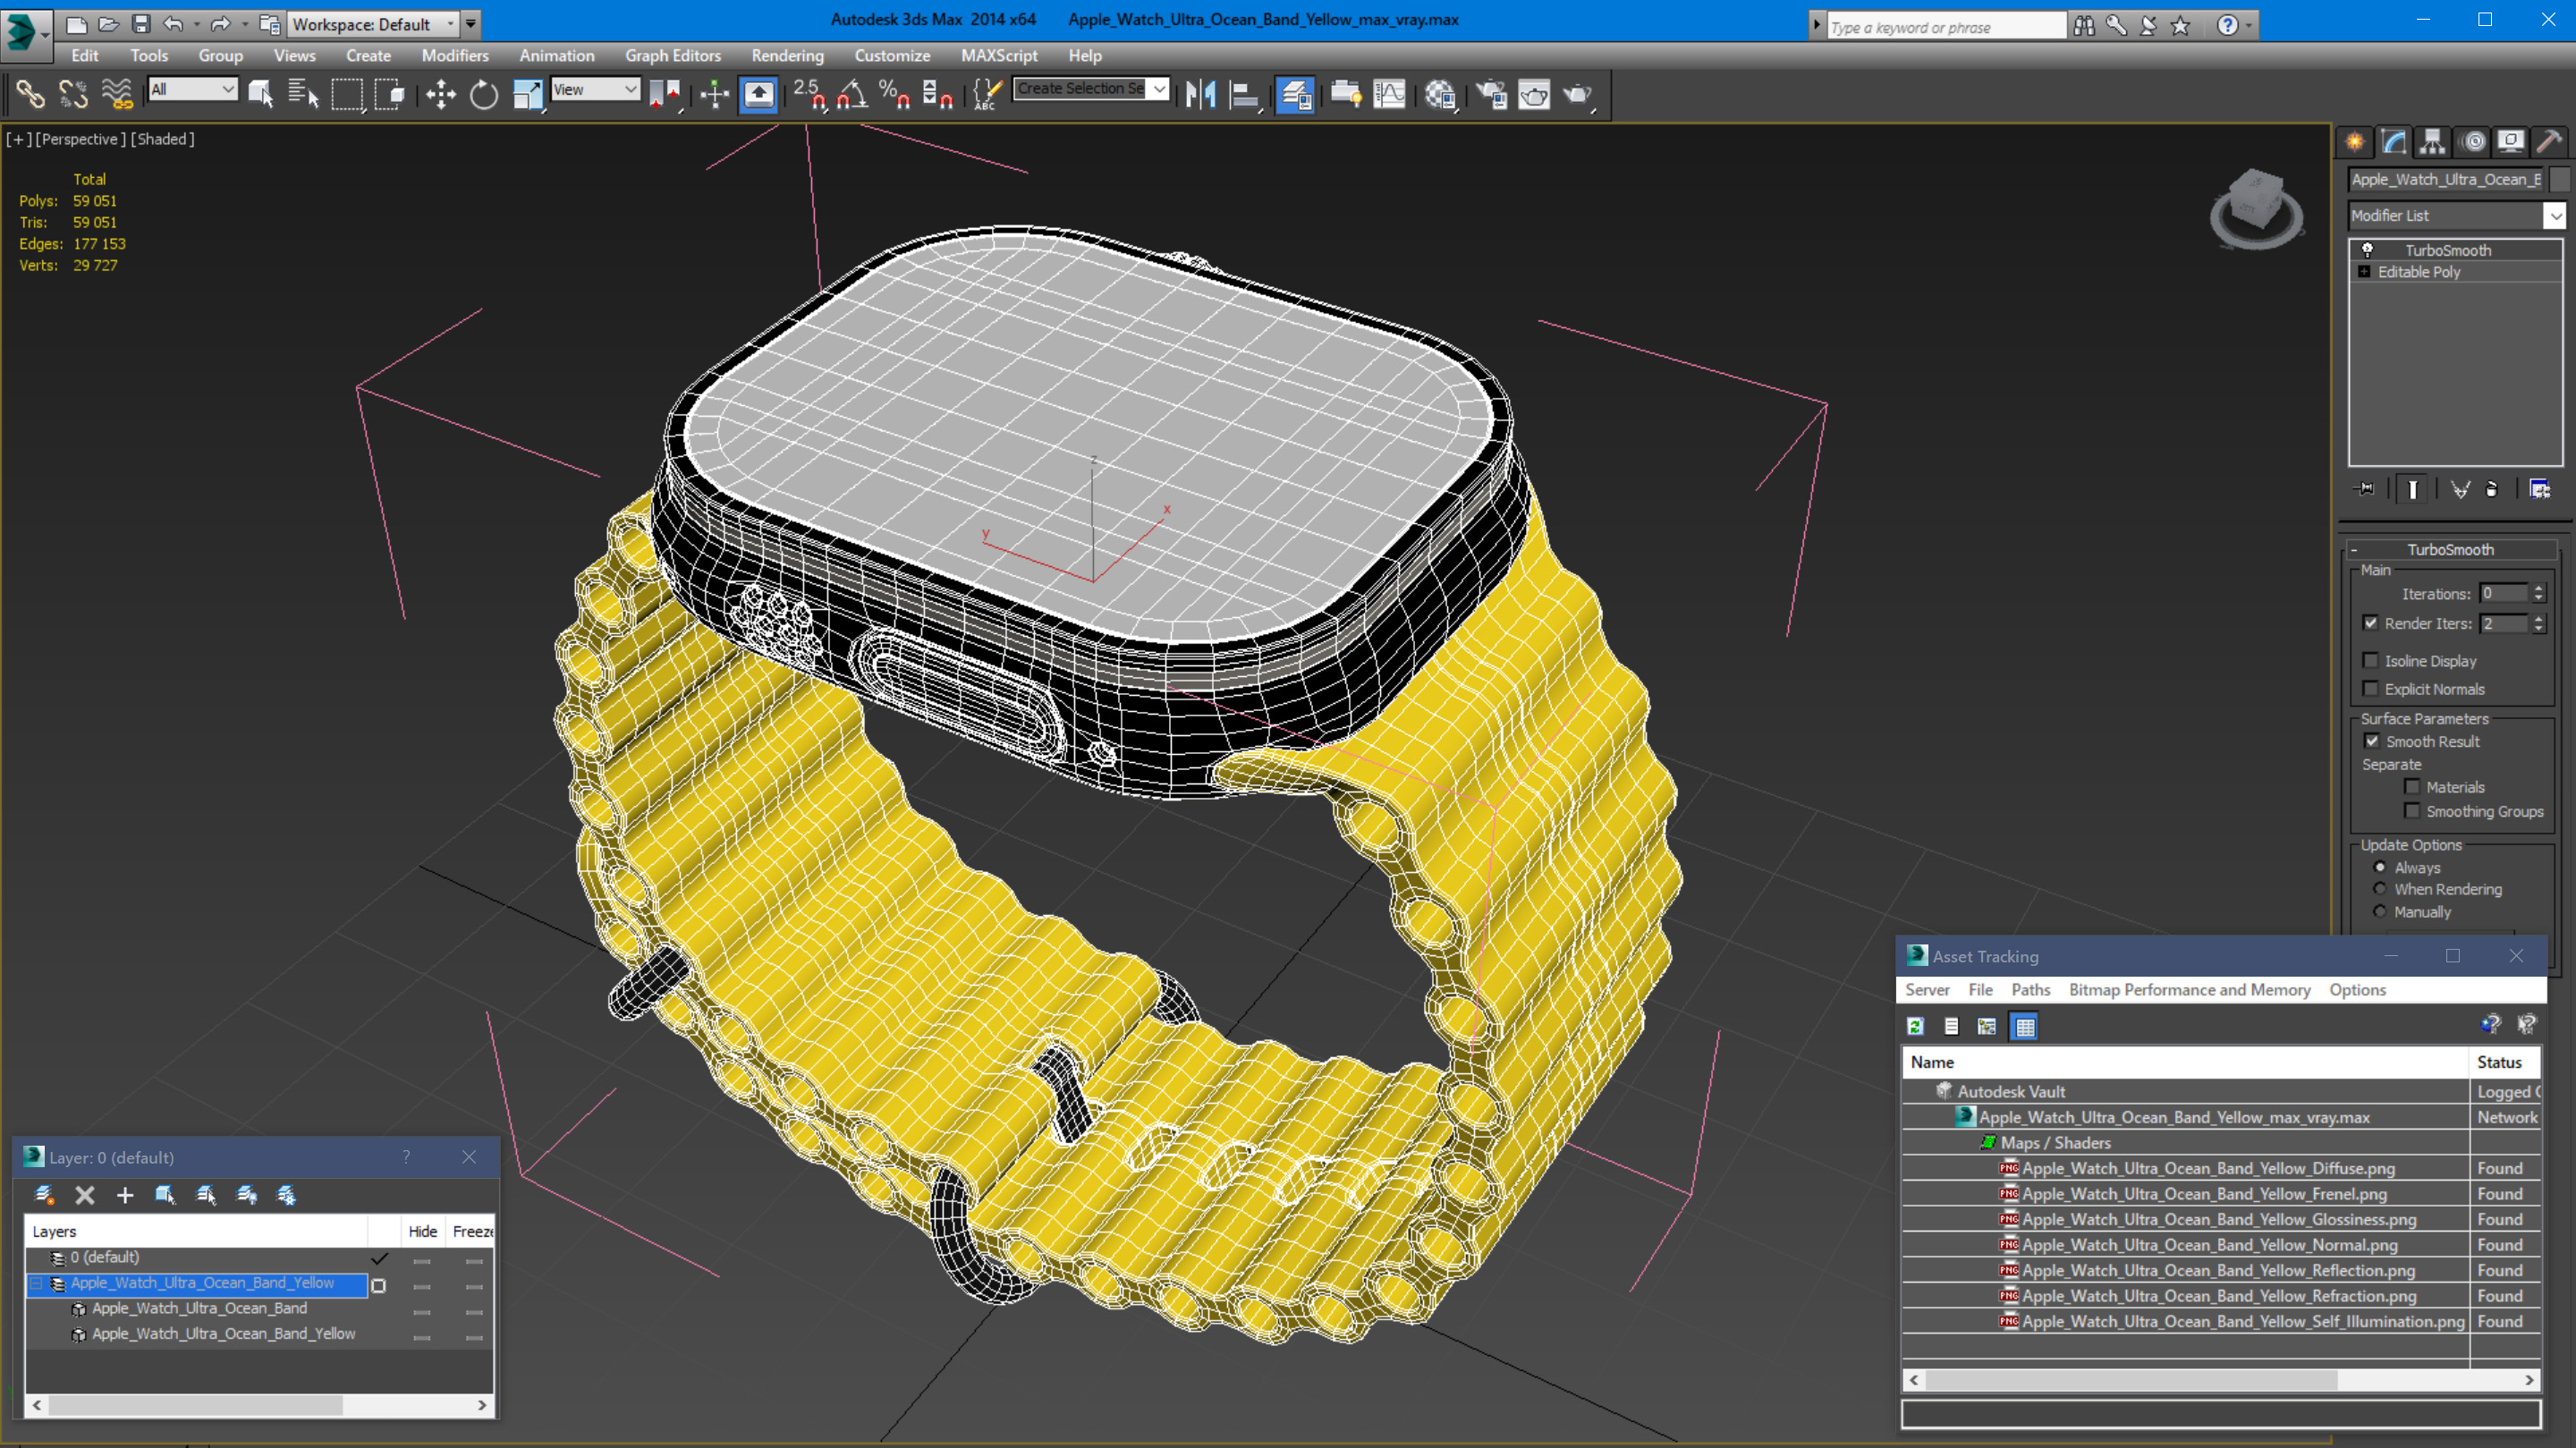Click the Name column header
The image size is (2576, 1448).
click(2186, 1062)
